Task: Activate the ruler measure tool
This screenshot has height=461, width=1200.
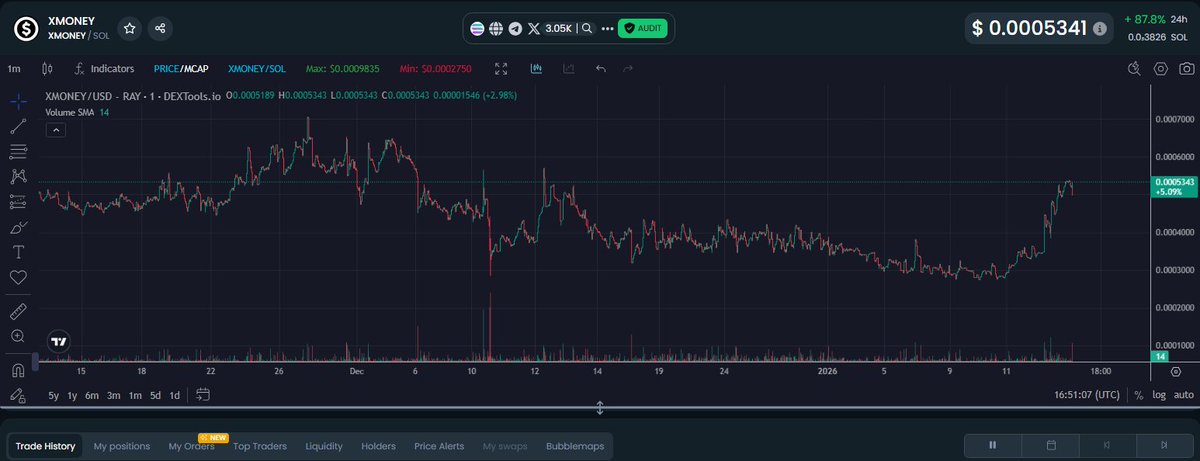Action: [x=18, y=311]
